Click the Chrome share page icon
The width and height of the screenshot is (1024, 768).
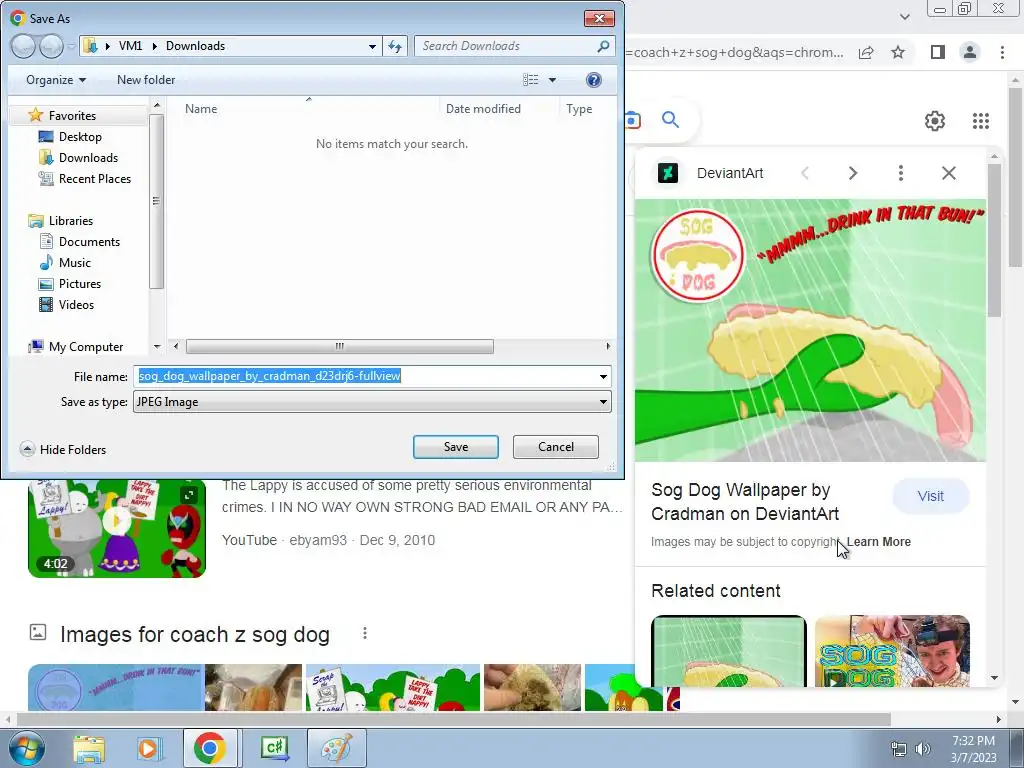[866, 52]
